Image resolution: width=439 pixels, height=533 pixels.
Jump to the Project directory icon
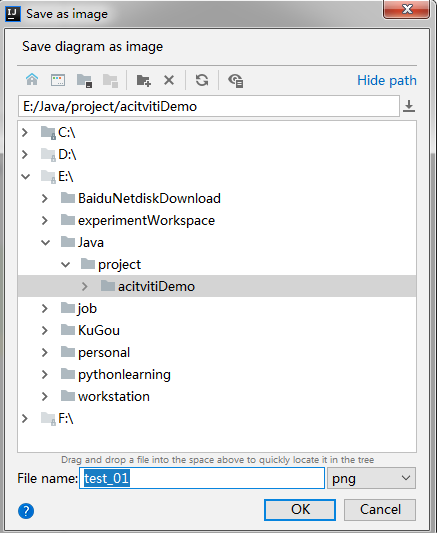tap(84, 81)
